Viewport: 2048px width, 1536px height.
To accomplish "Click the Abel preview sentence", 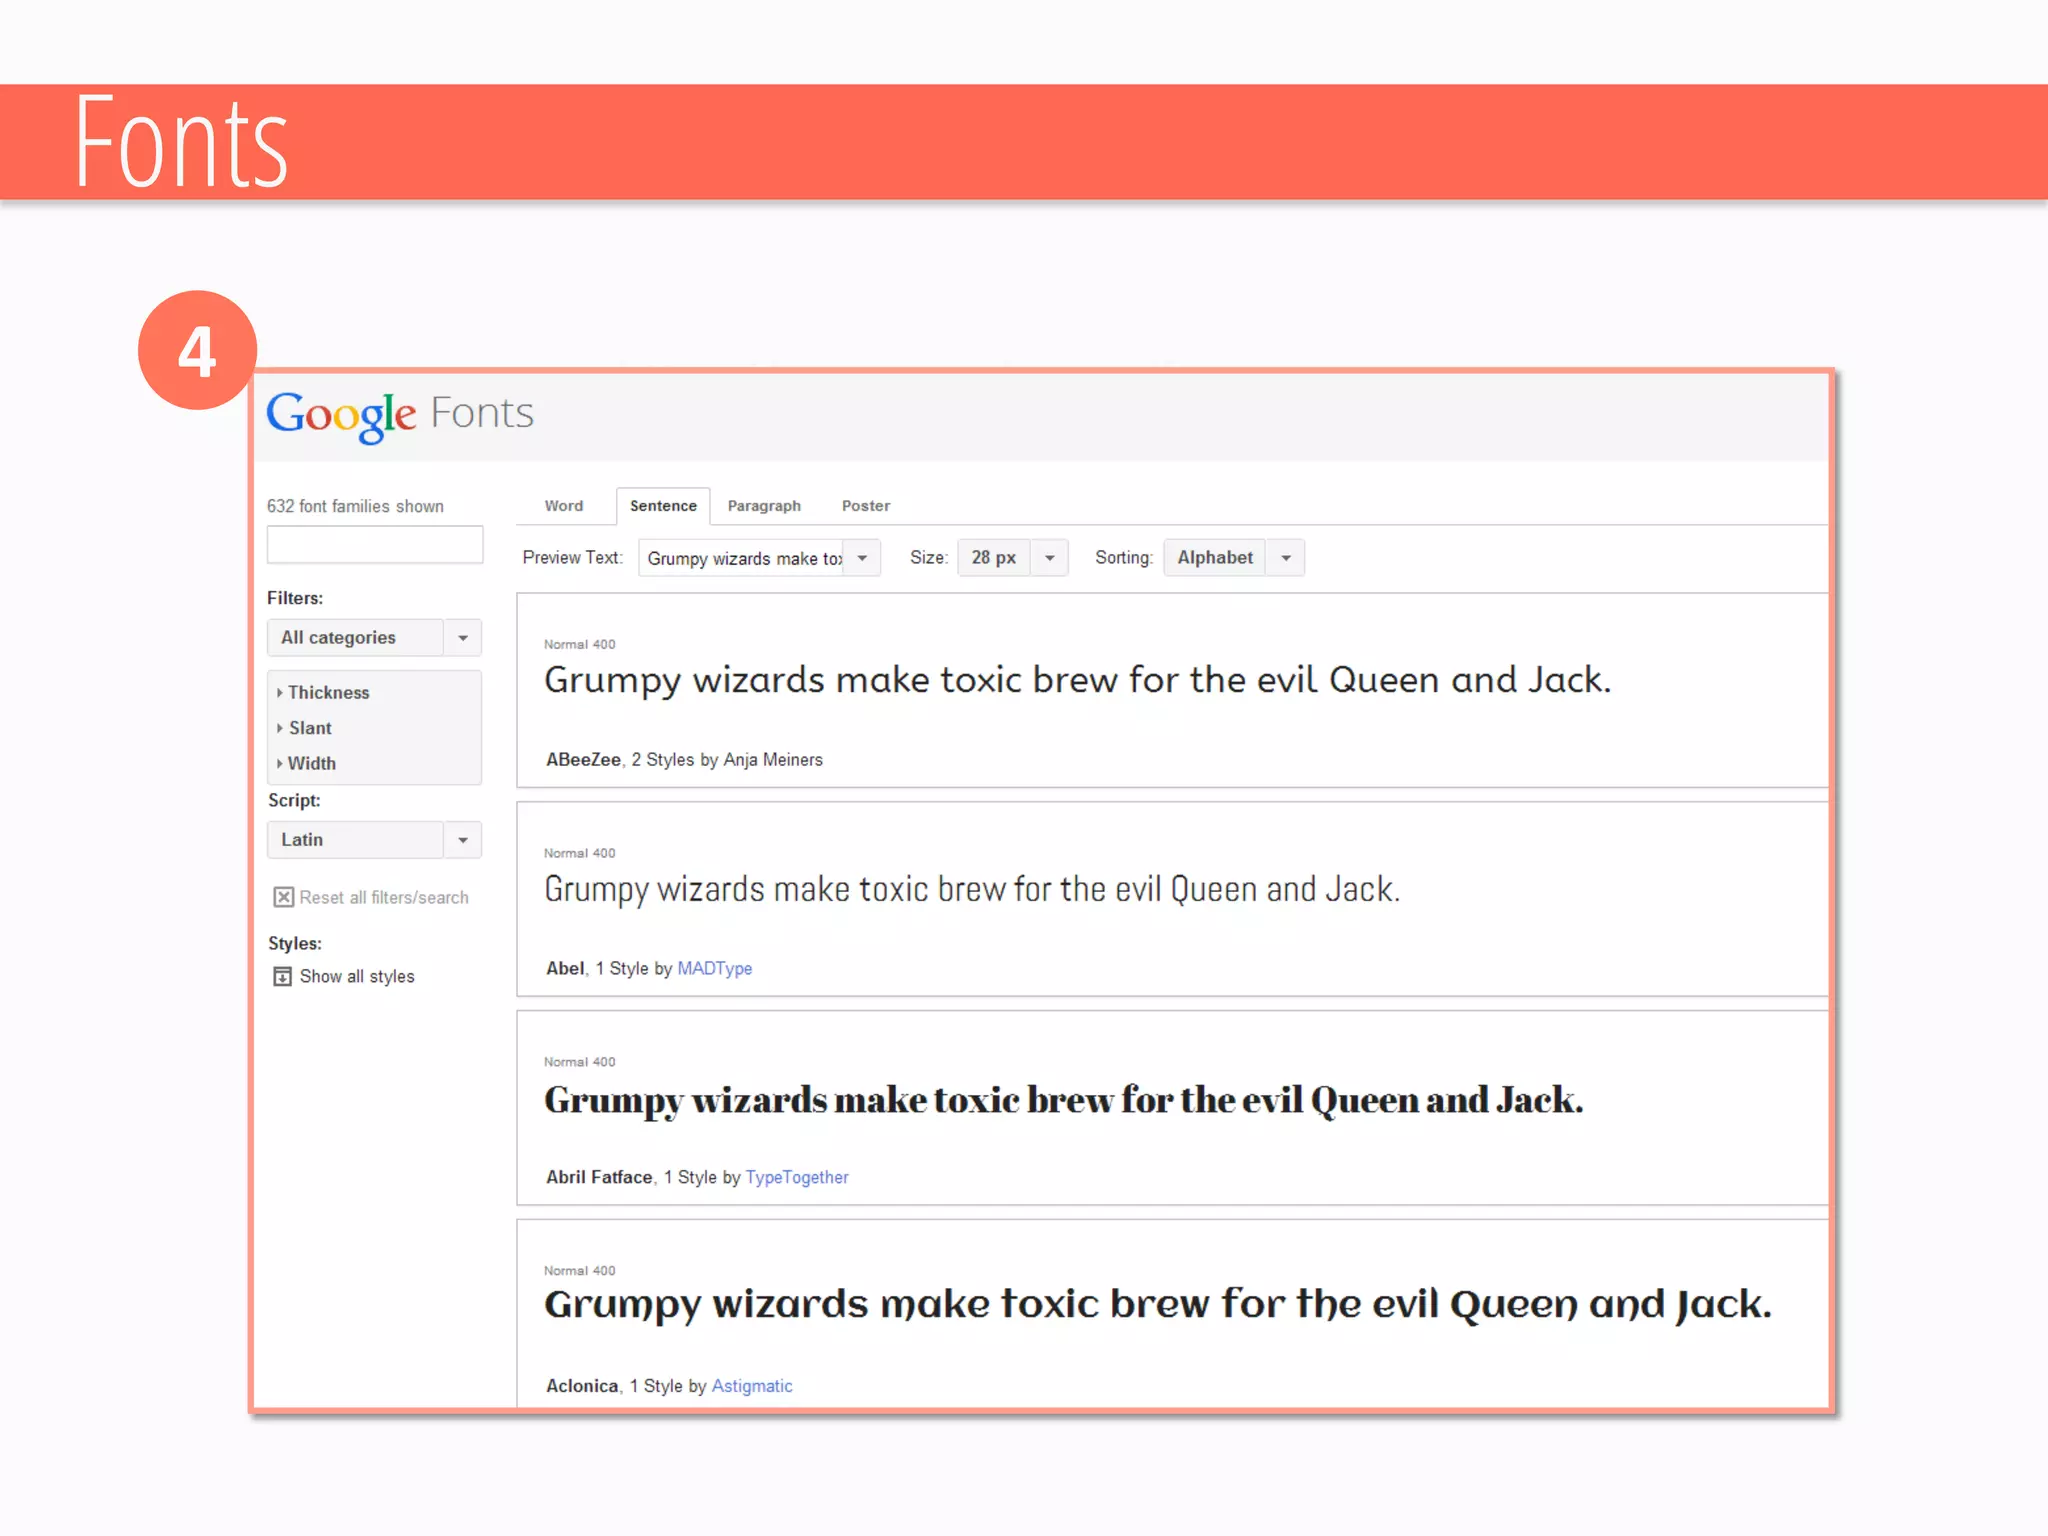I will (x=972, y=890).
